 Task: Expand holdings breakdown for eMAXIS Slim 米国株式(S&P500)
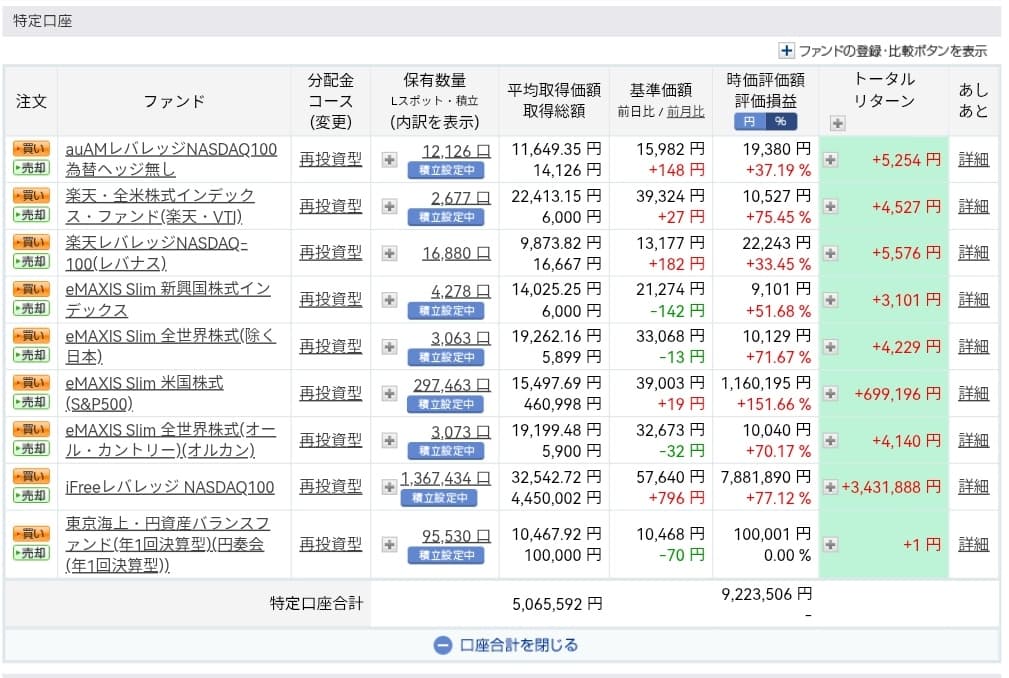[389, 393]
